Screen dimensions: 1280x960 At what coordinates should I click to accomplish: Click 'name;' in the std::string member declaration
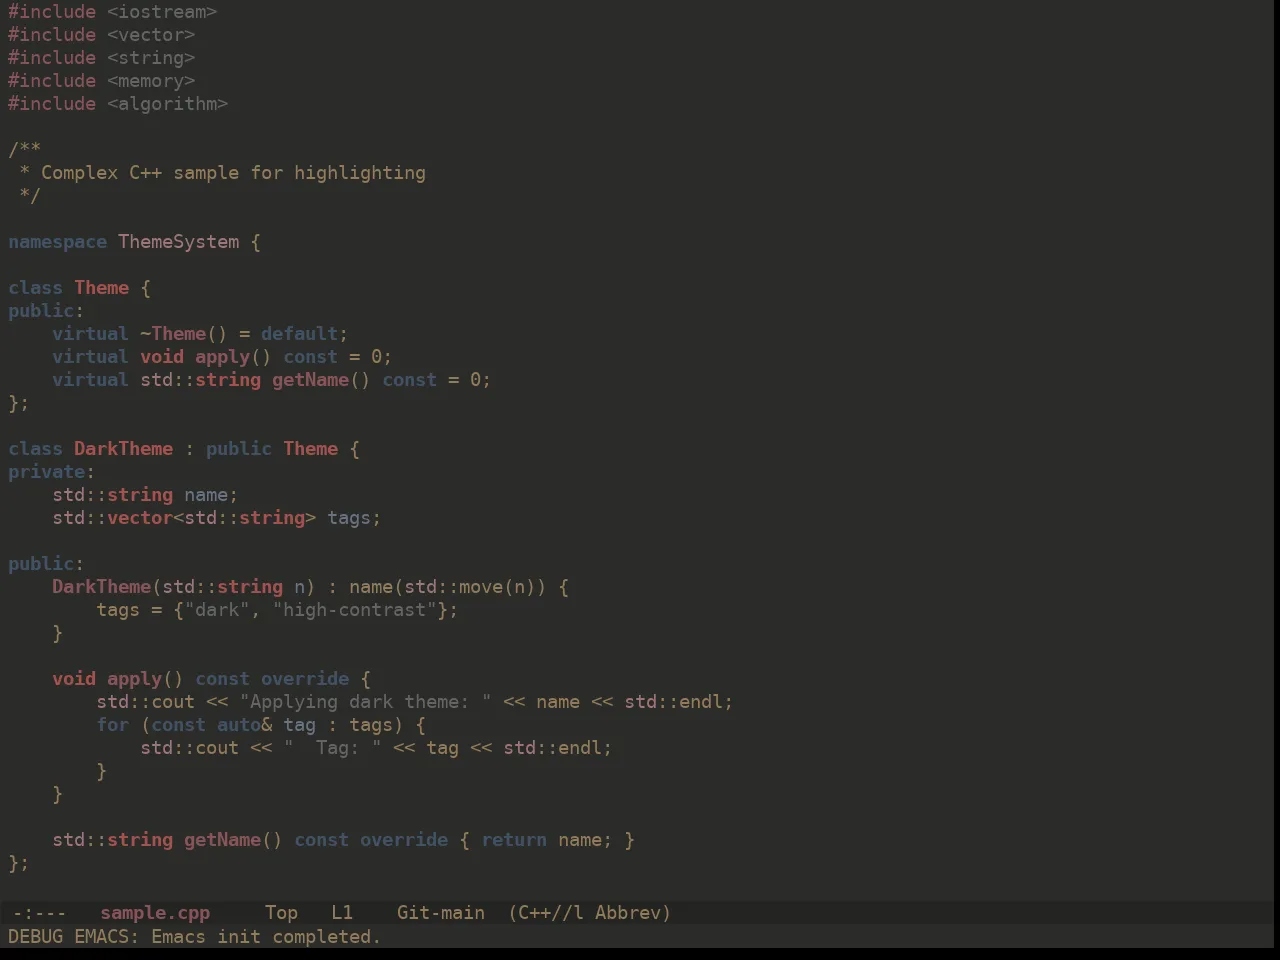[x=211, y=495]
